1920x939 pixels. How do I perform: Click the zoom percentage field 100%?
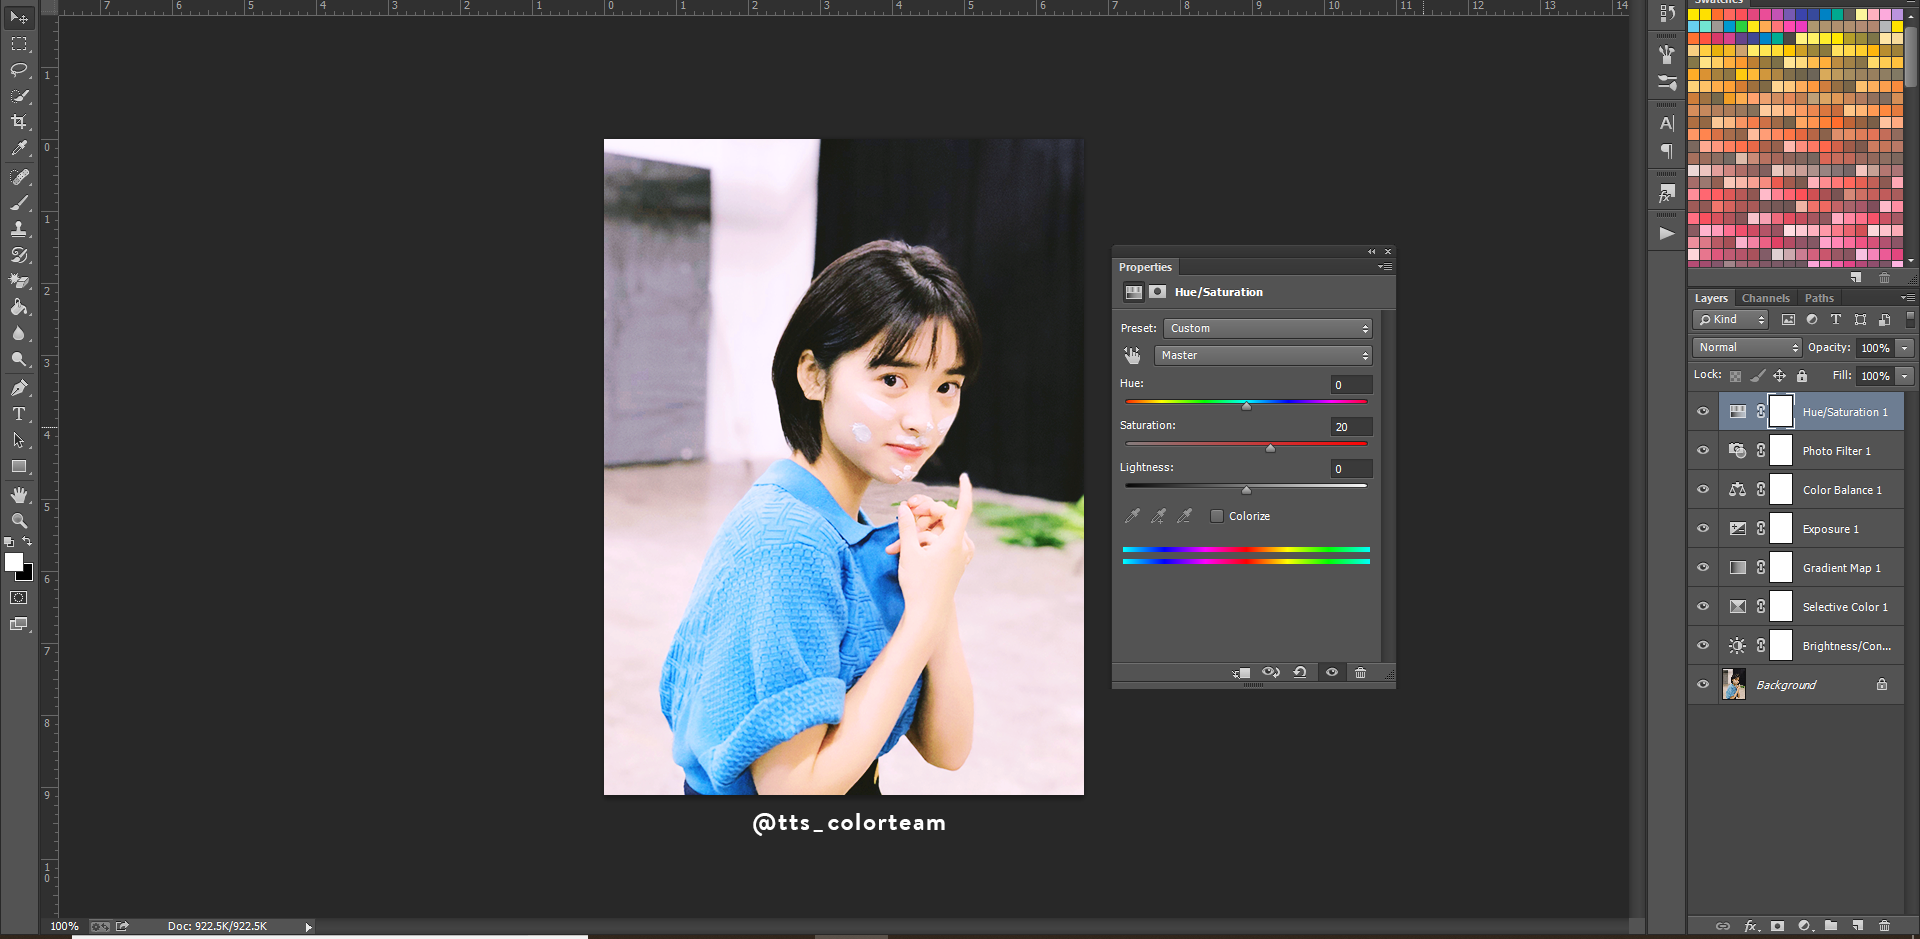click(x=64, y=927)
